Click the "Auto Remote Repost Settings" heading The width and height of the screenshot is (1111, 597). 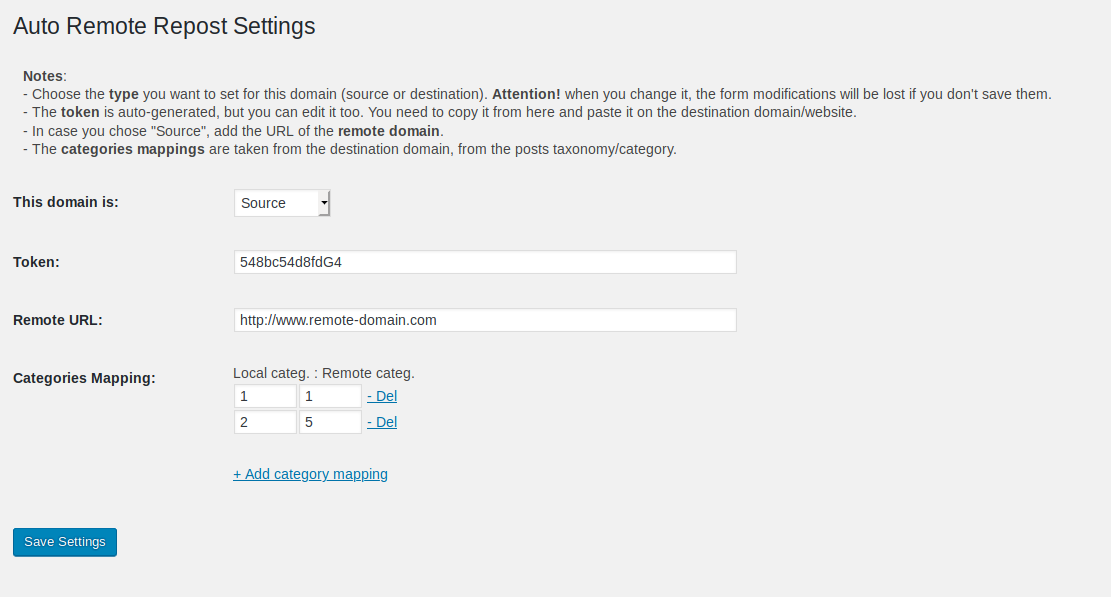point(164,26)
